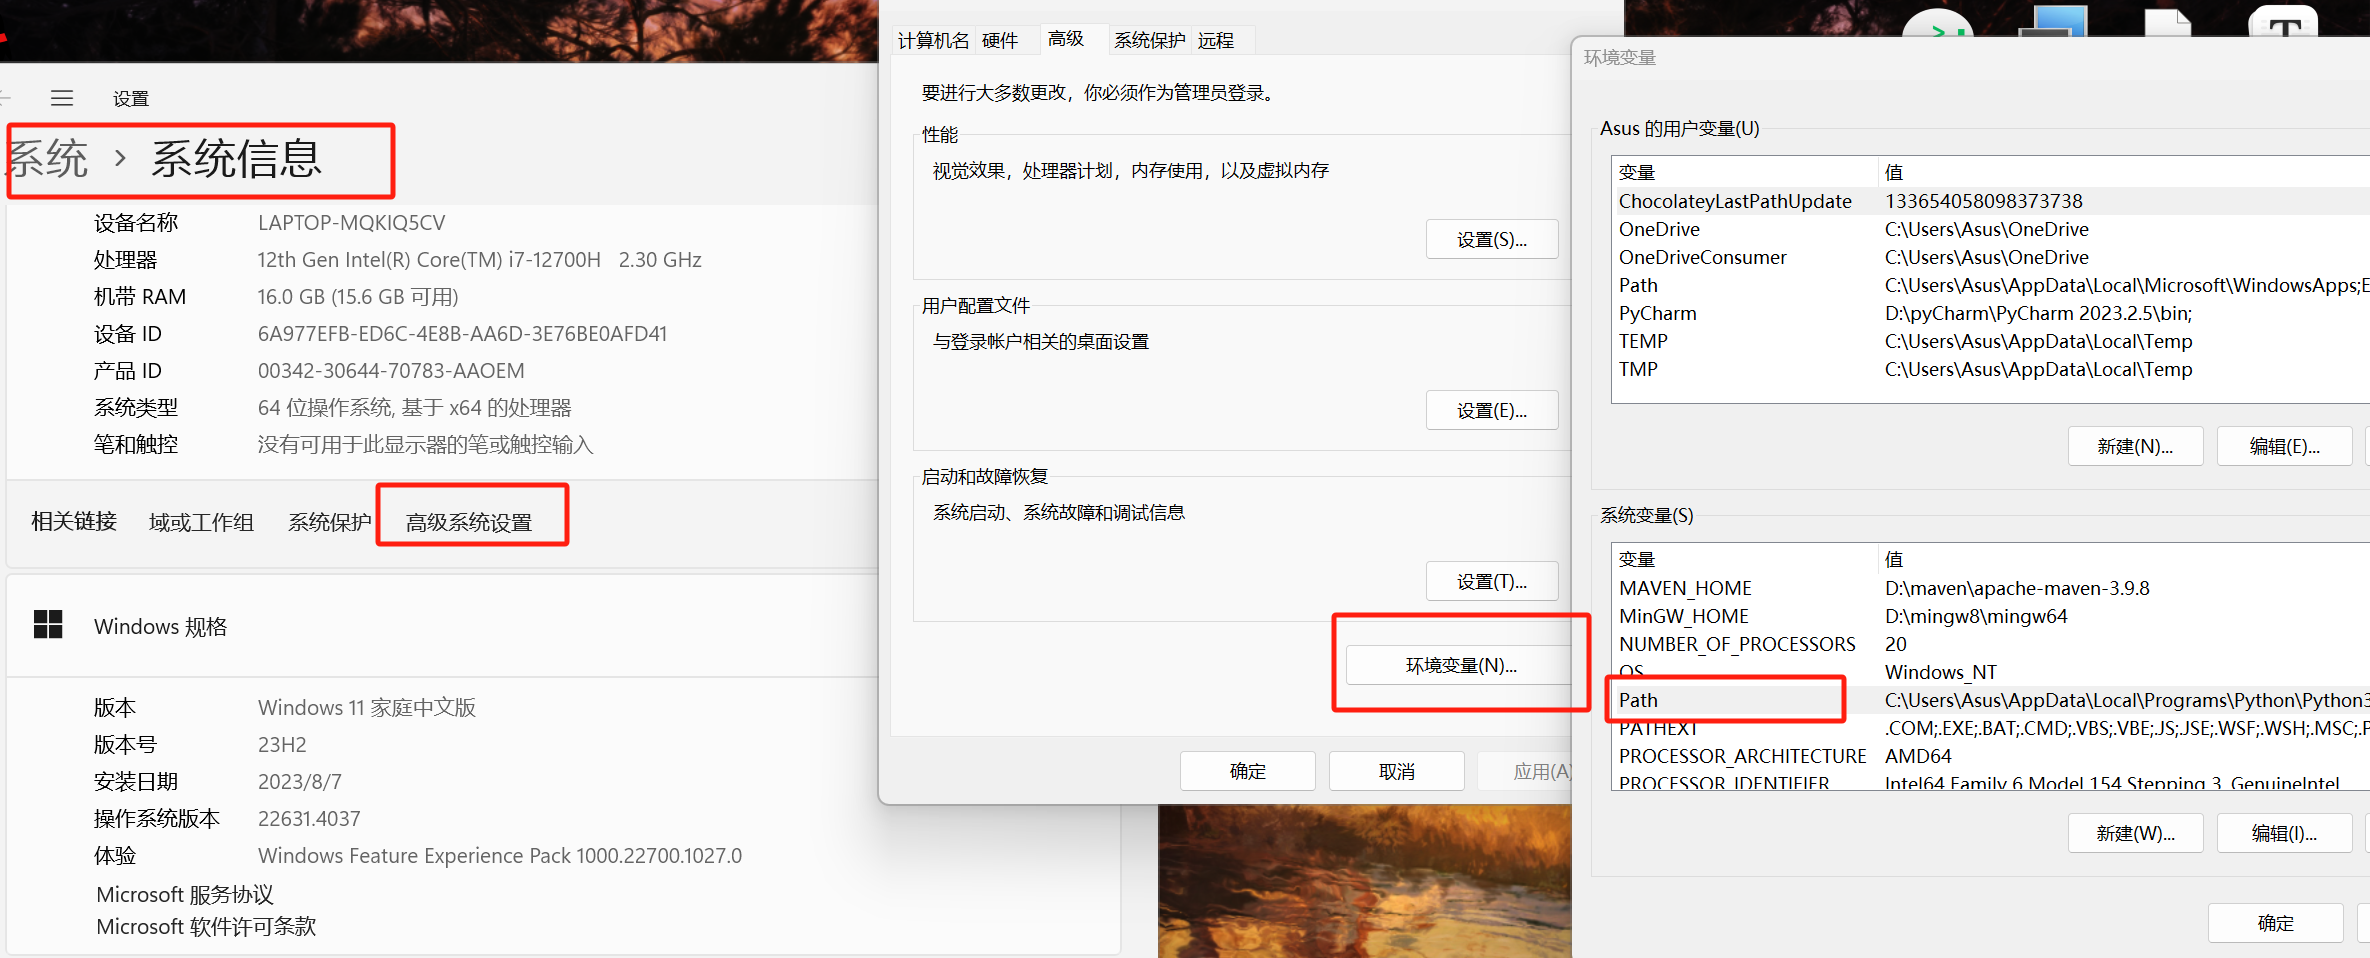Click the 操作系统版本 value 22631.4037

[x=309, y=818]
